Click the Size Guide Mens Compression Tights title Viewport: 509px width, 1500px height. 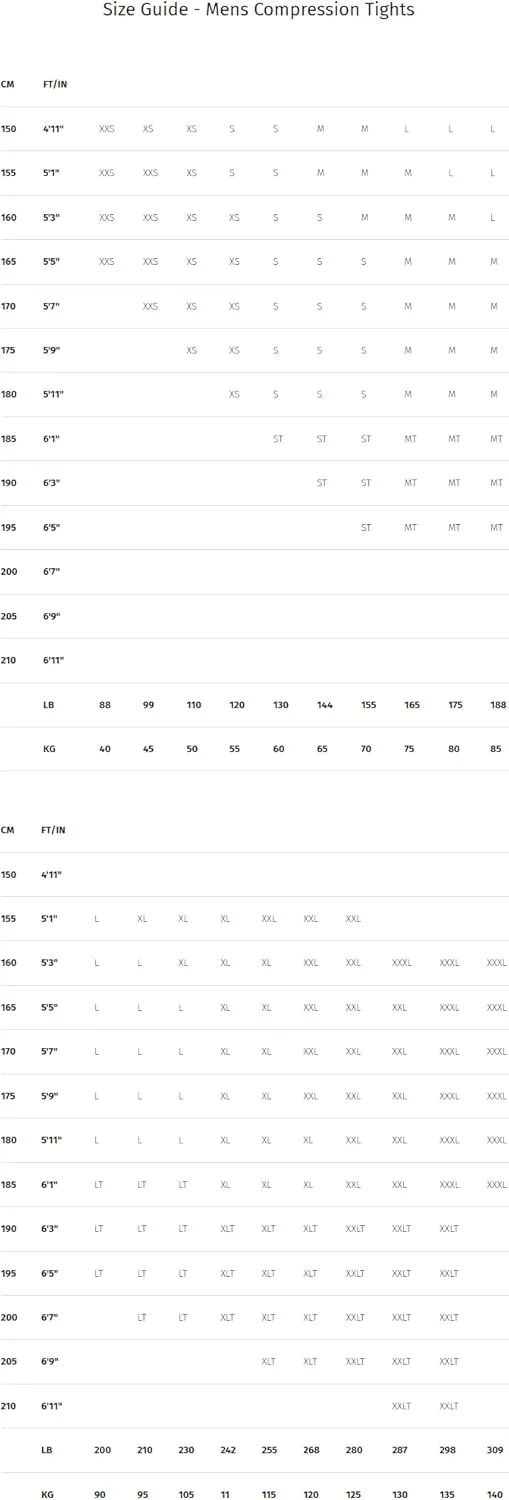coord(258,10)
